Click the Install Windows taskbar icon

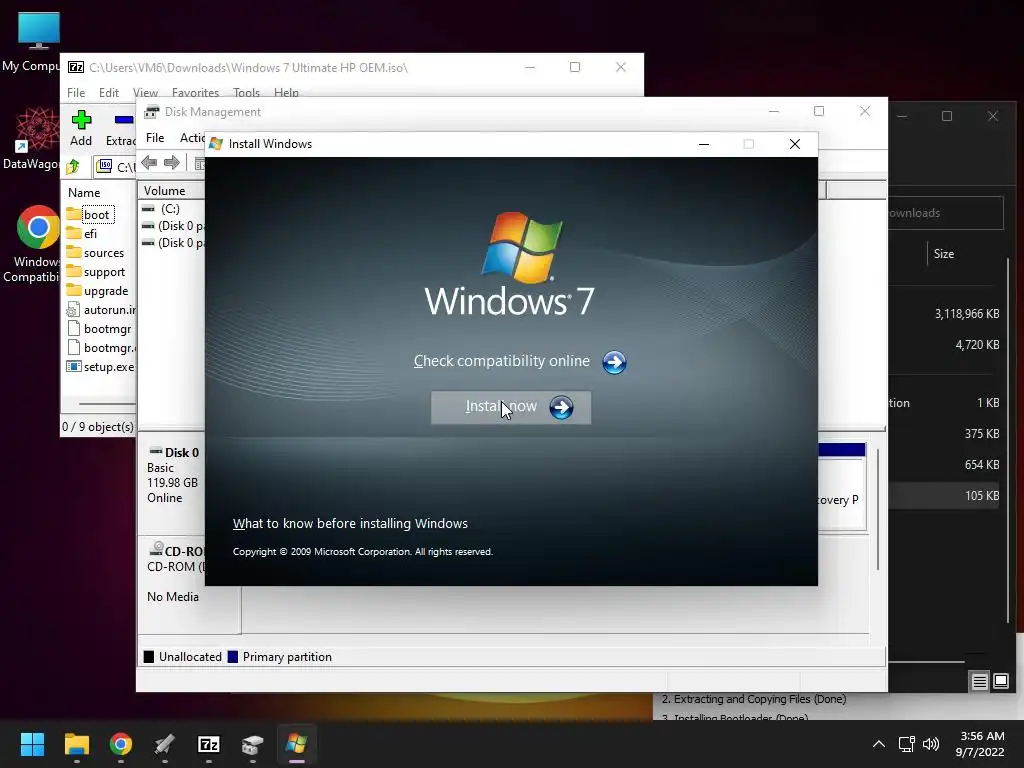click(296, 744)
